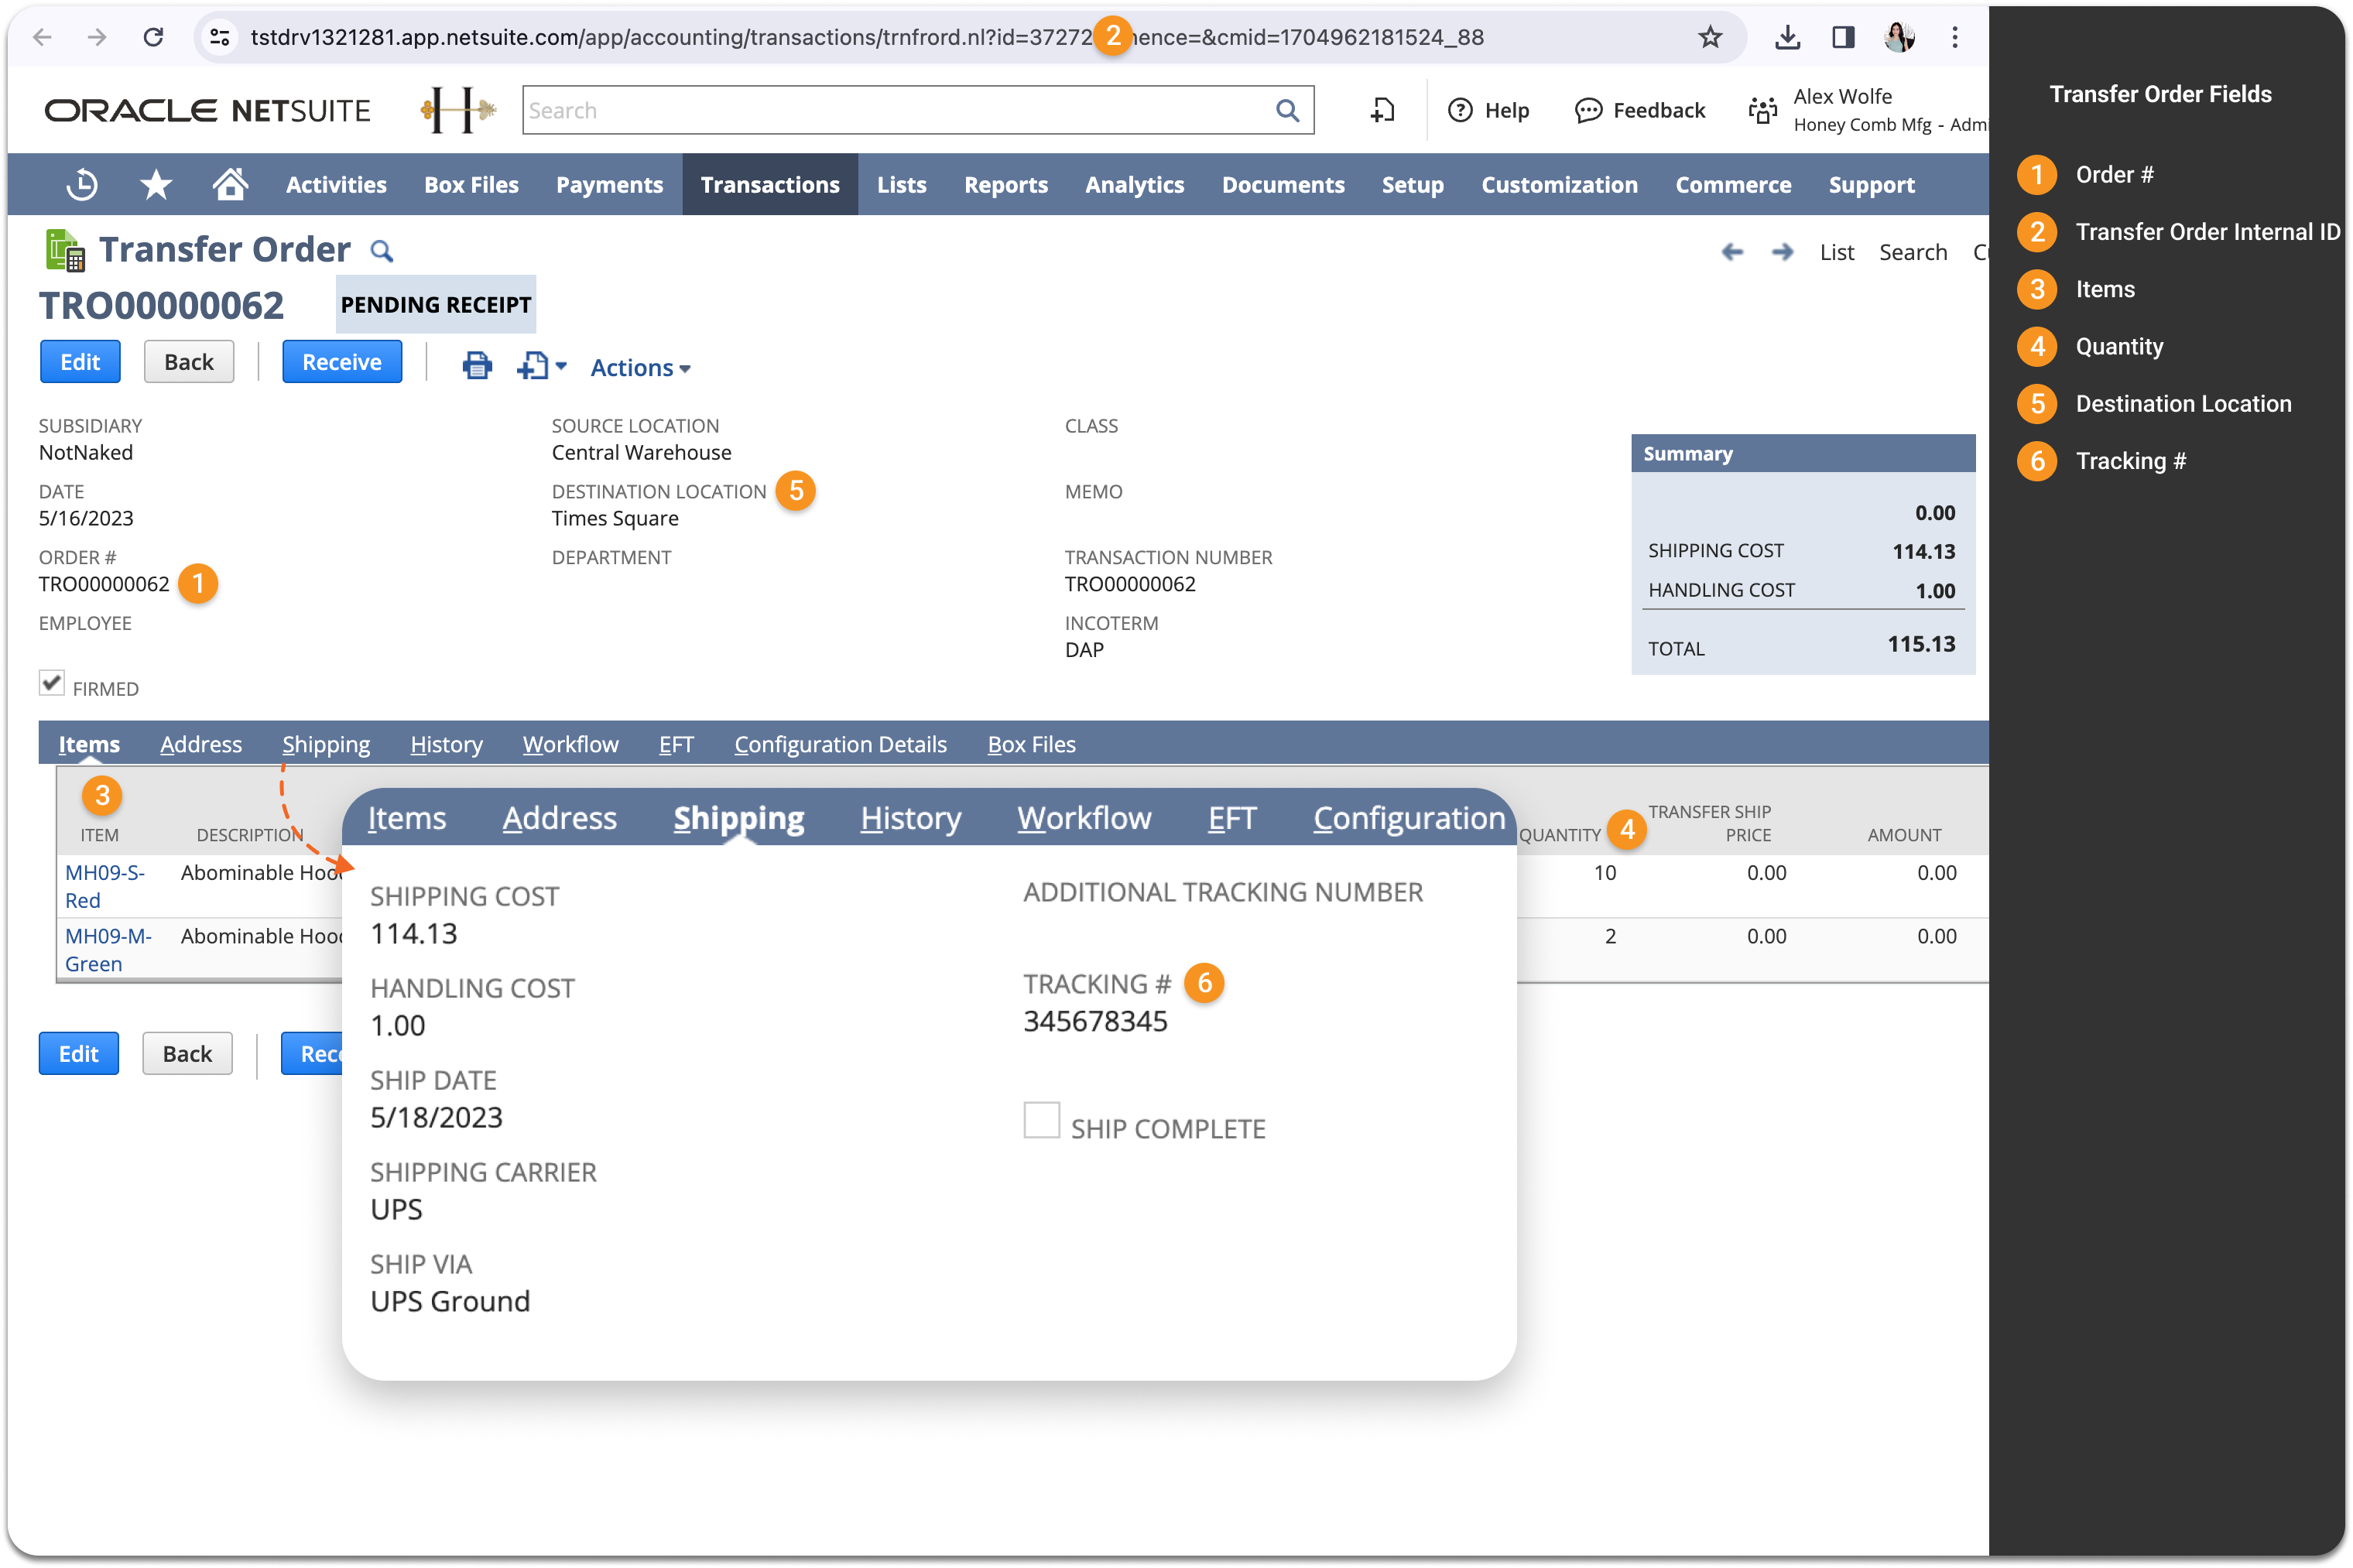Toggle the FIRMED checkbox
2353x1568 pixels.
coord(52,683)
